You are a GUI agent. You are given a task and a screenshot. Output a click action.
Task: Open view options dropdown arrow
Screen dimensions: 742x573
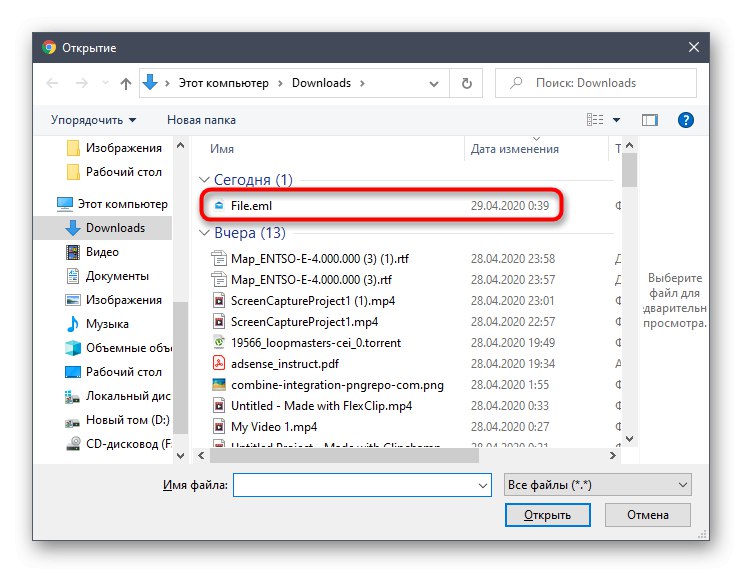pos(616,120)
